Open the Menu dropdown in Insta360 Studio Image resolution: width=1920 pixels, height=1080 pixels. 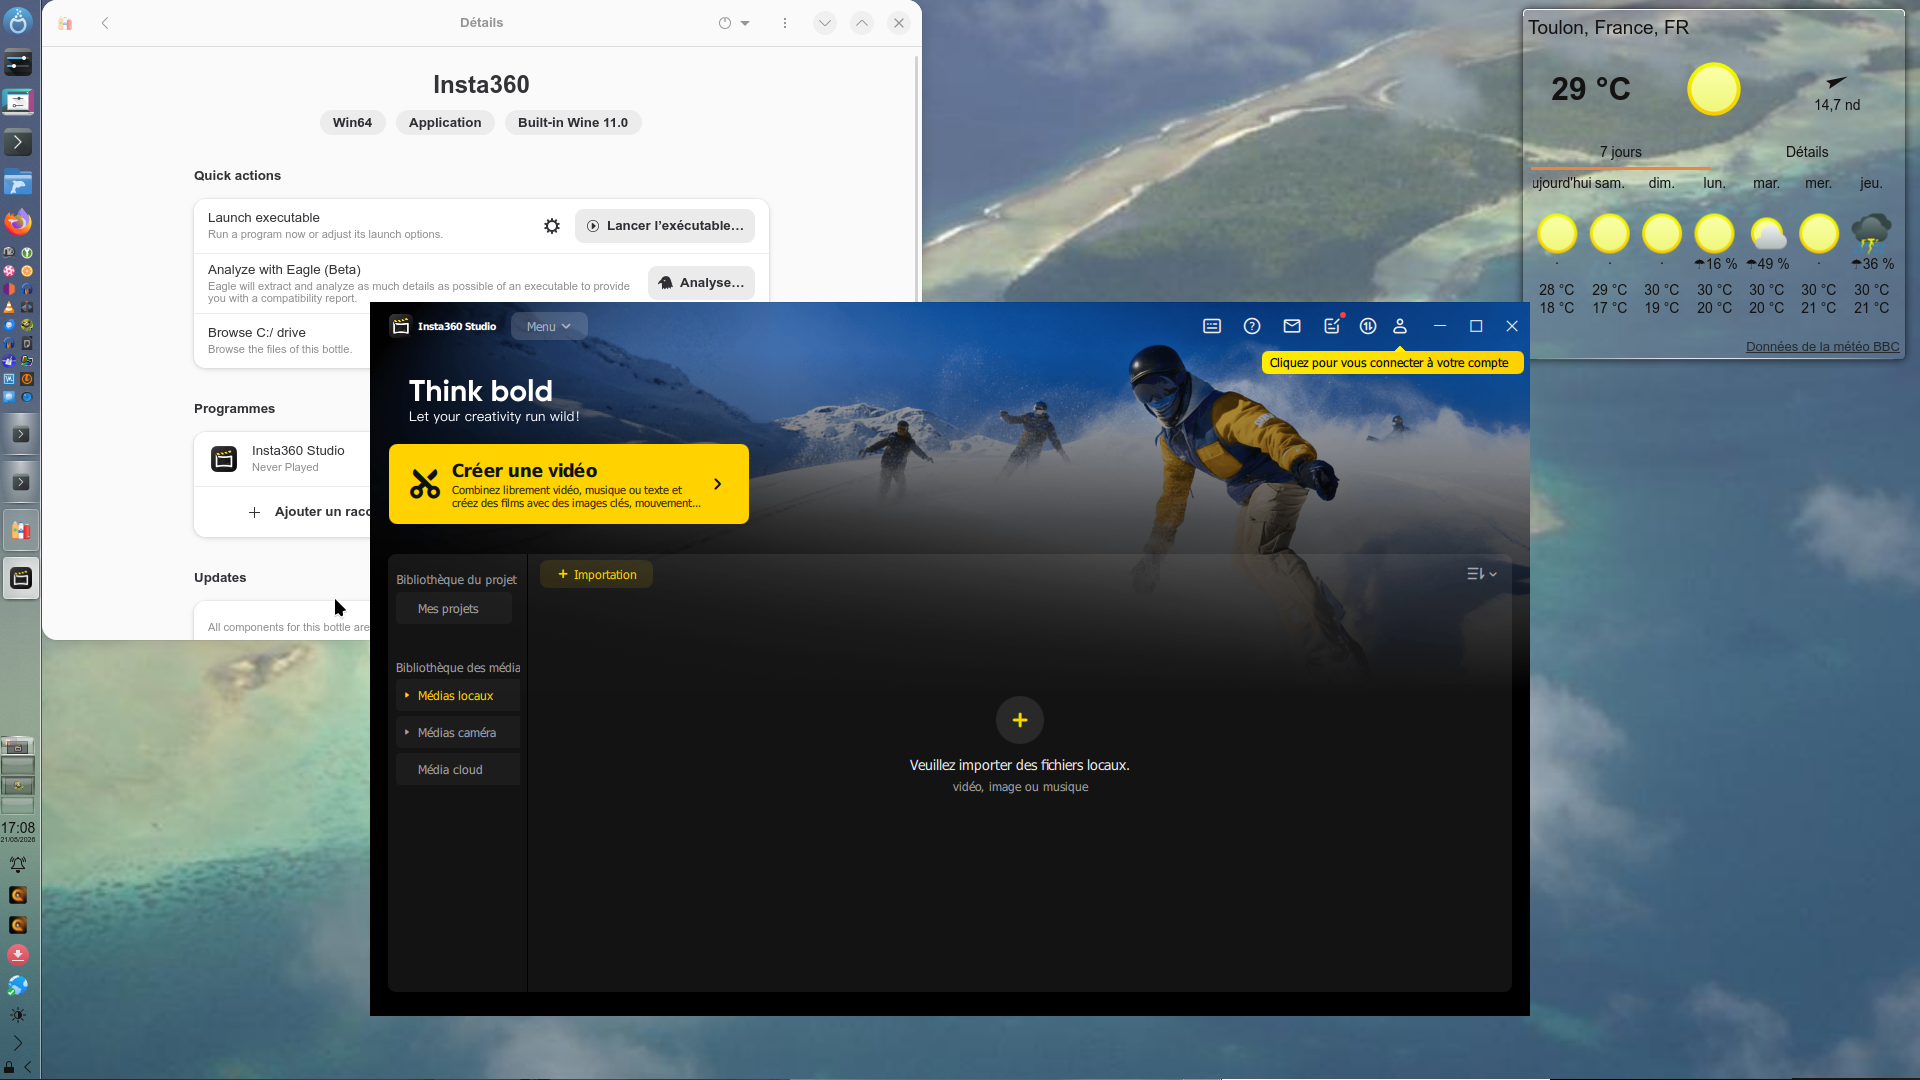[x=548, y=326]
